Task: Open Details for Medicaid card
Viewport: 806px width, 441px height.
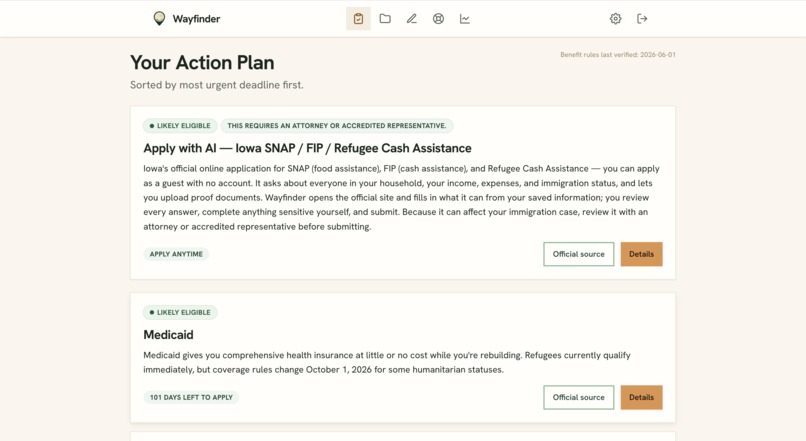Action: click(x=642, y=397)
